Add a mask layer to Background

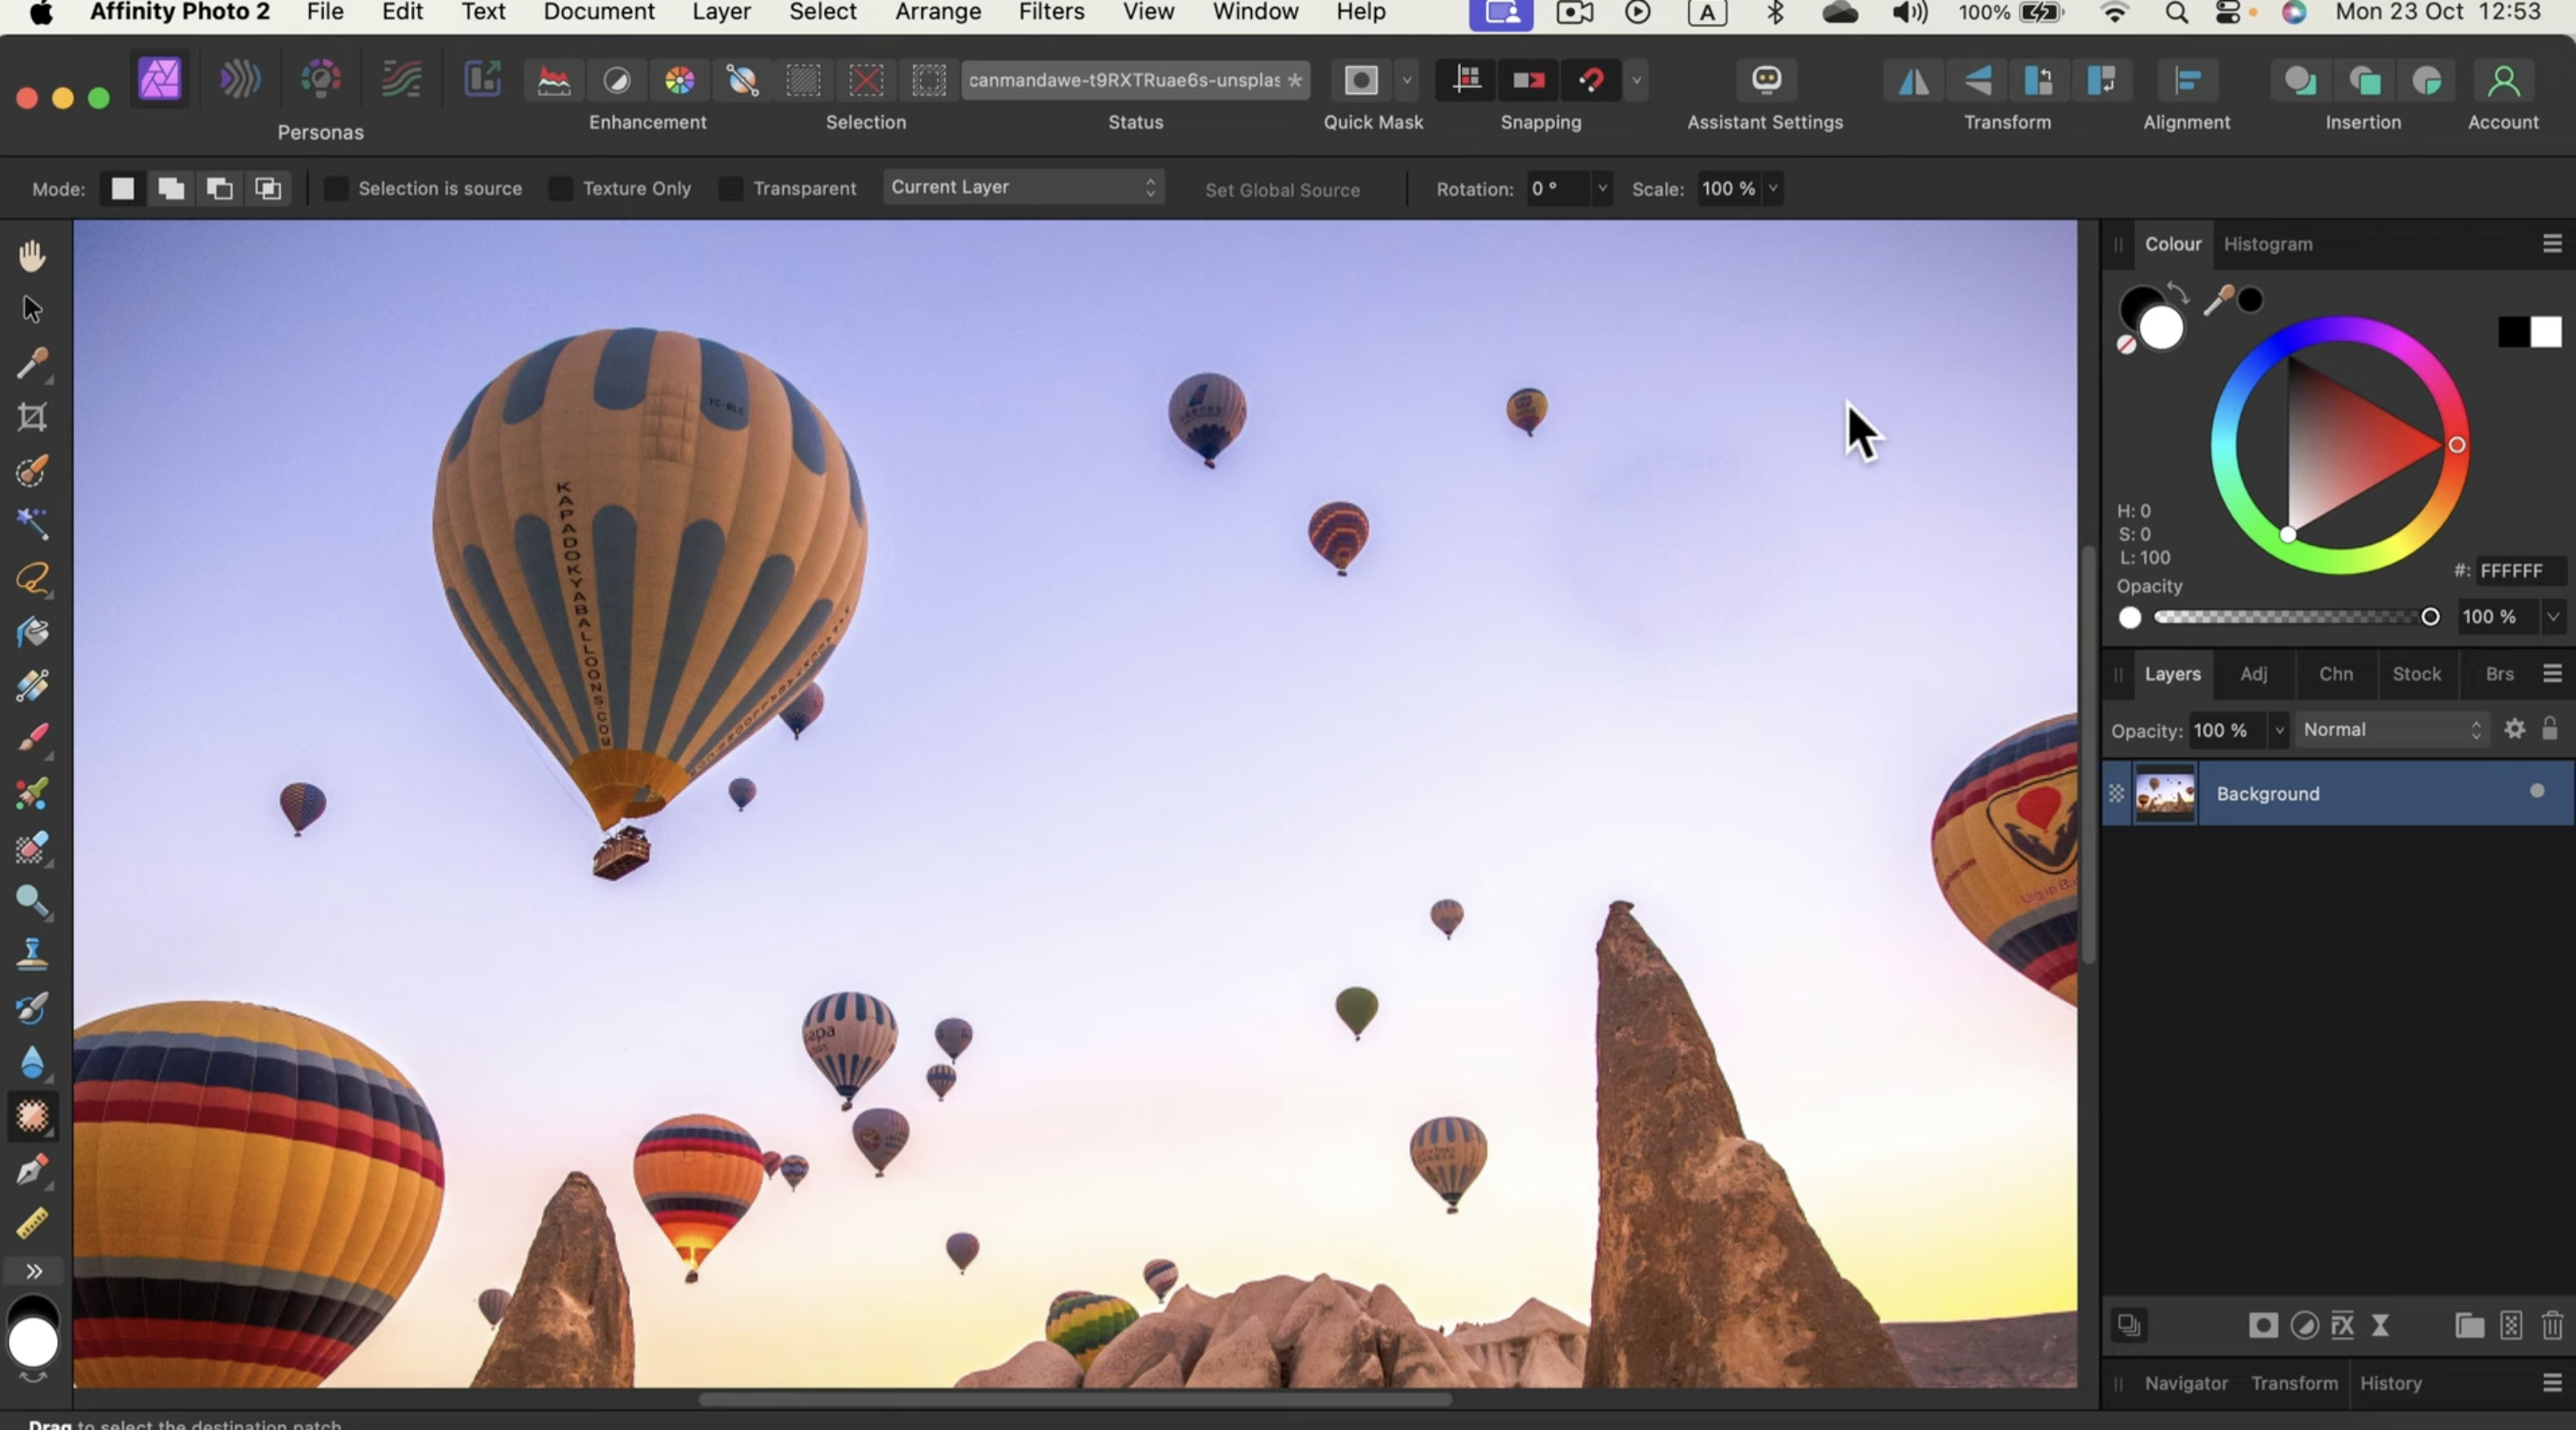click(x=2262, y=1326)
